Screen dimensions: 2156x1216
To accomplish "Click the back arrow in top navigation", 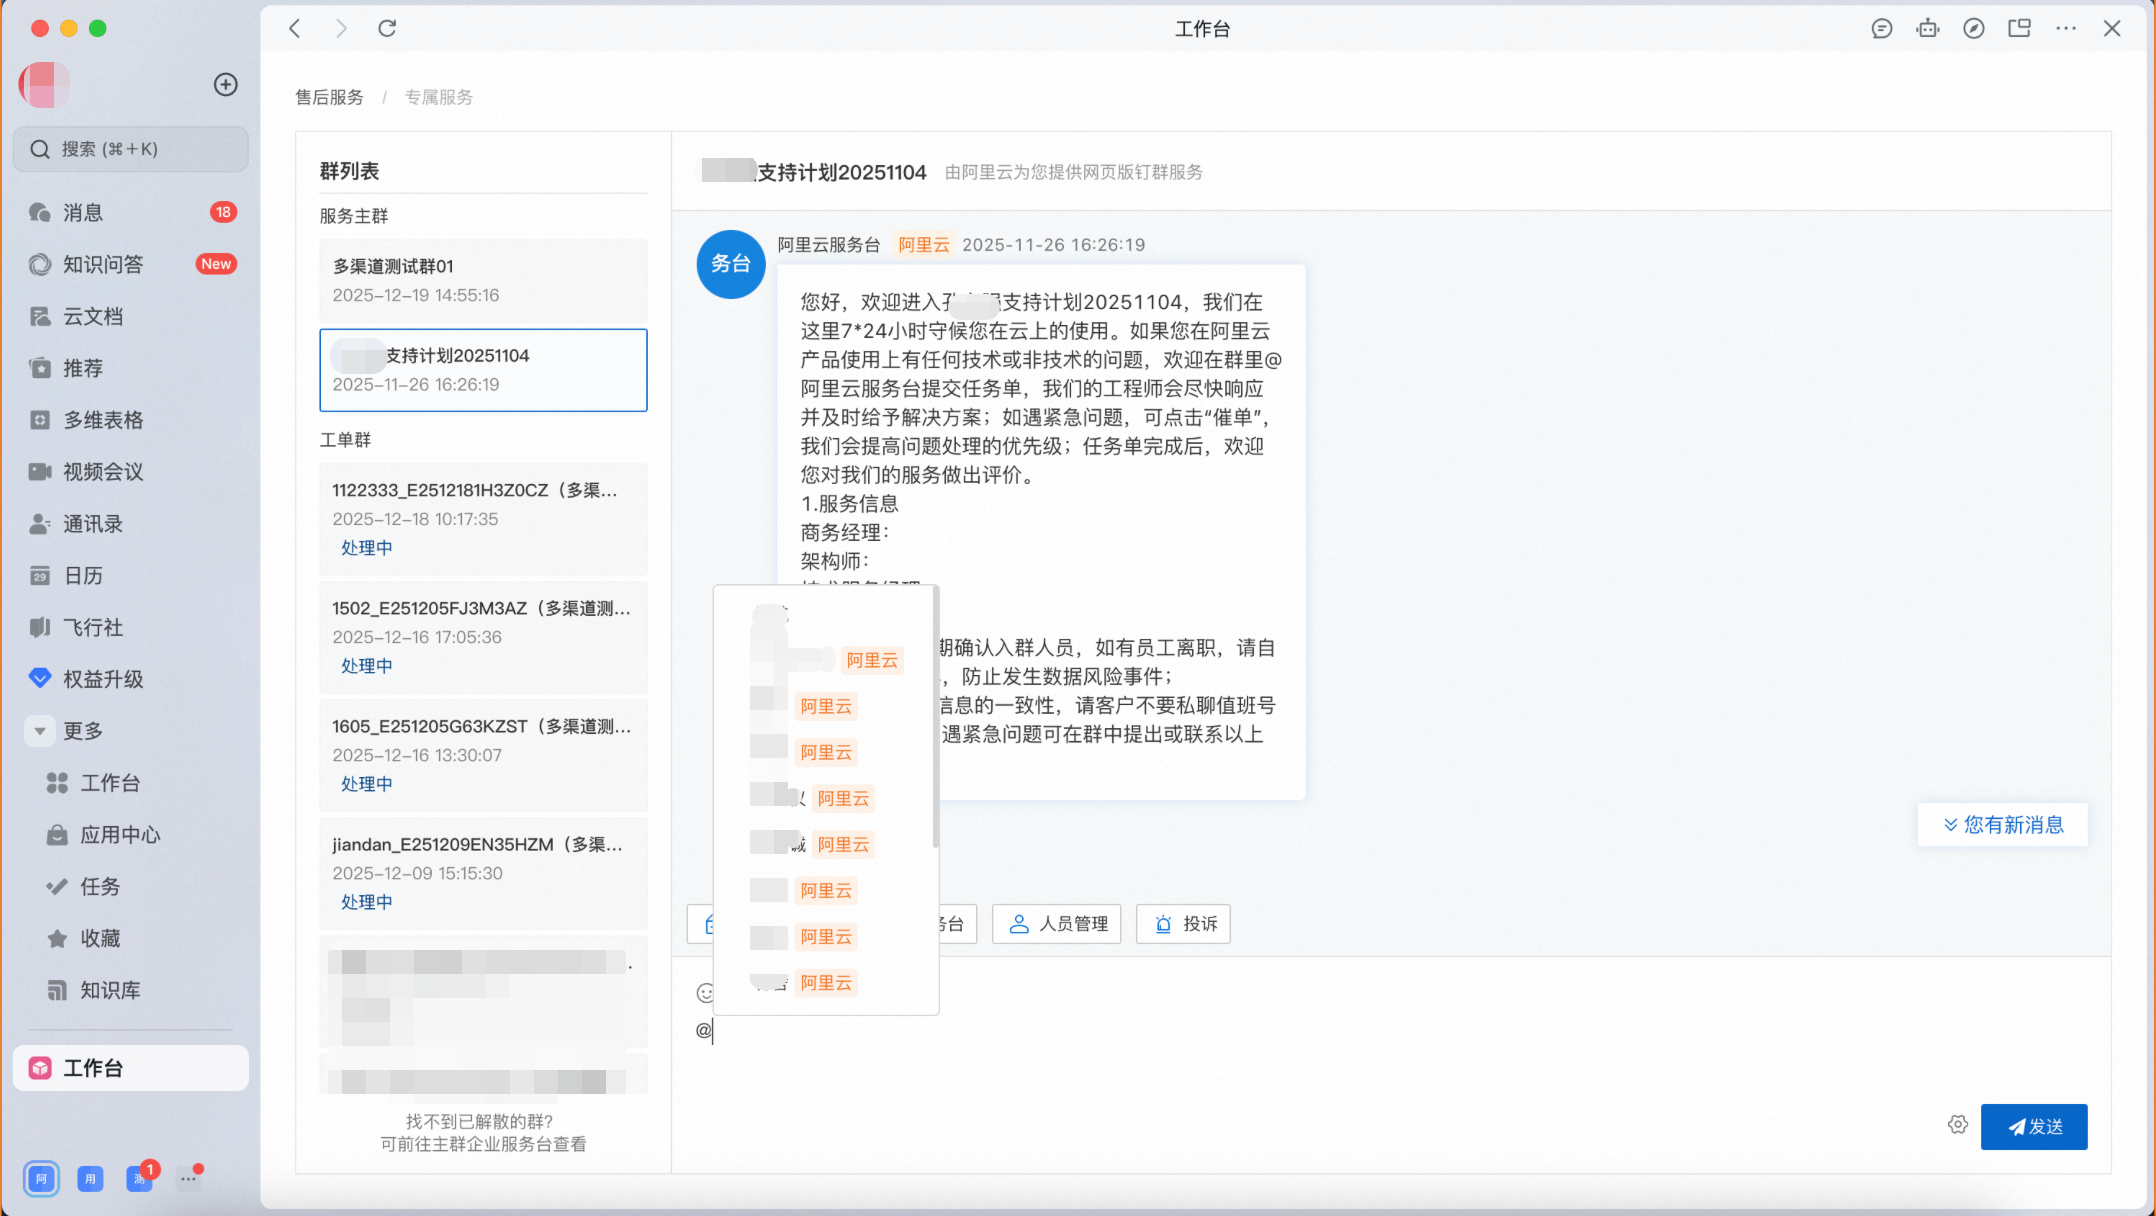I will coord(295,29).
